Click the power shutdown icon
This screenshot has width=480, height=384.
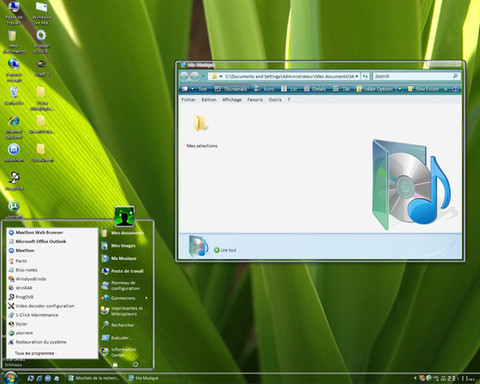[x=135, y=364]
